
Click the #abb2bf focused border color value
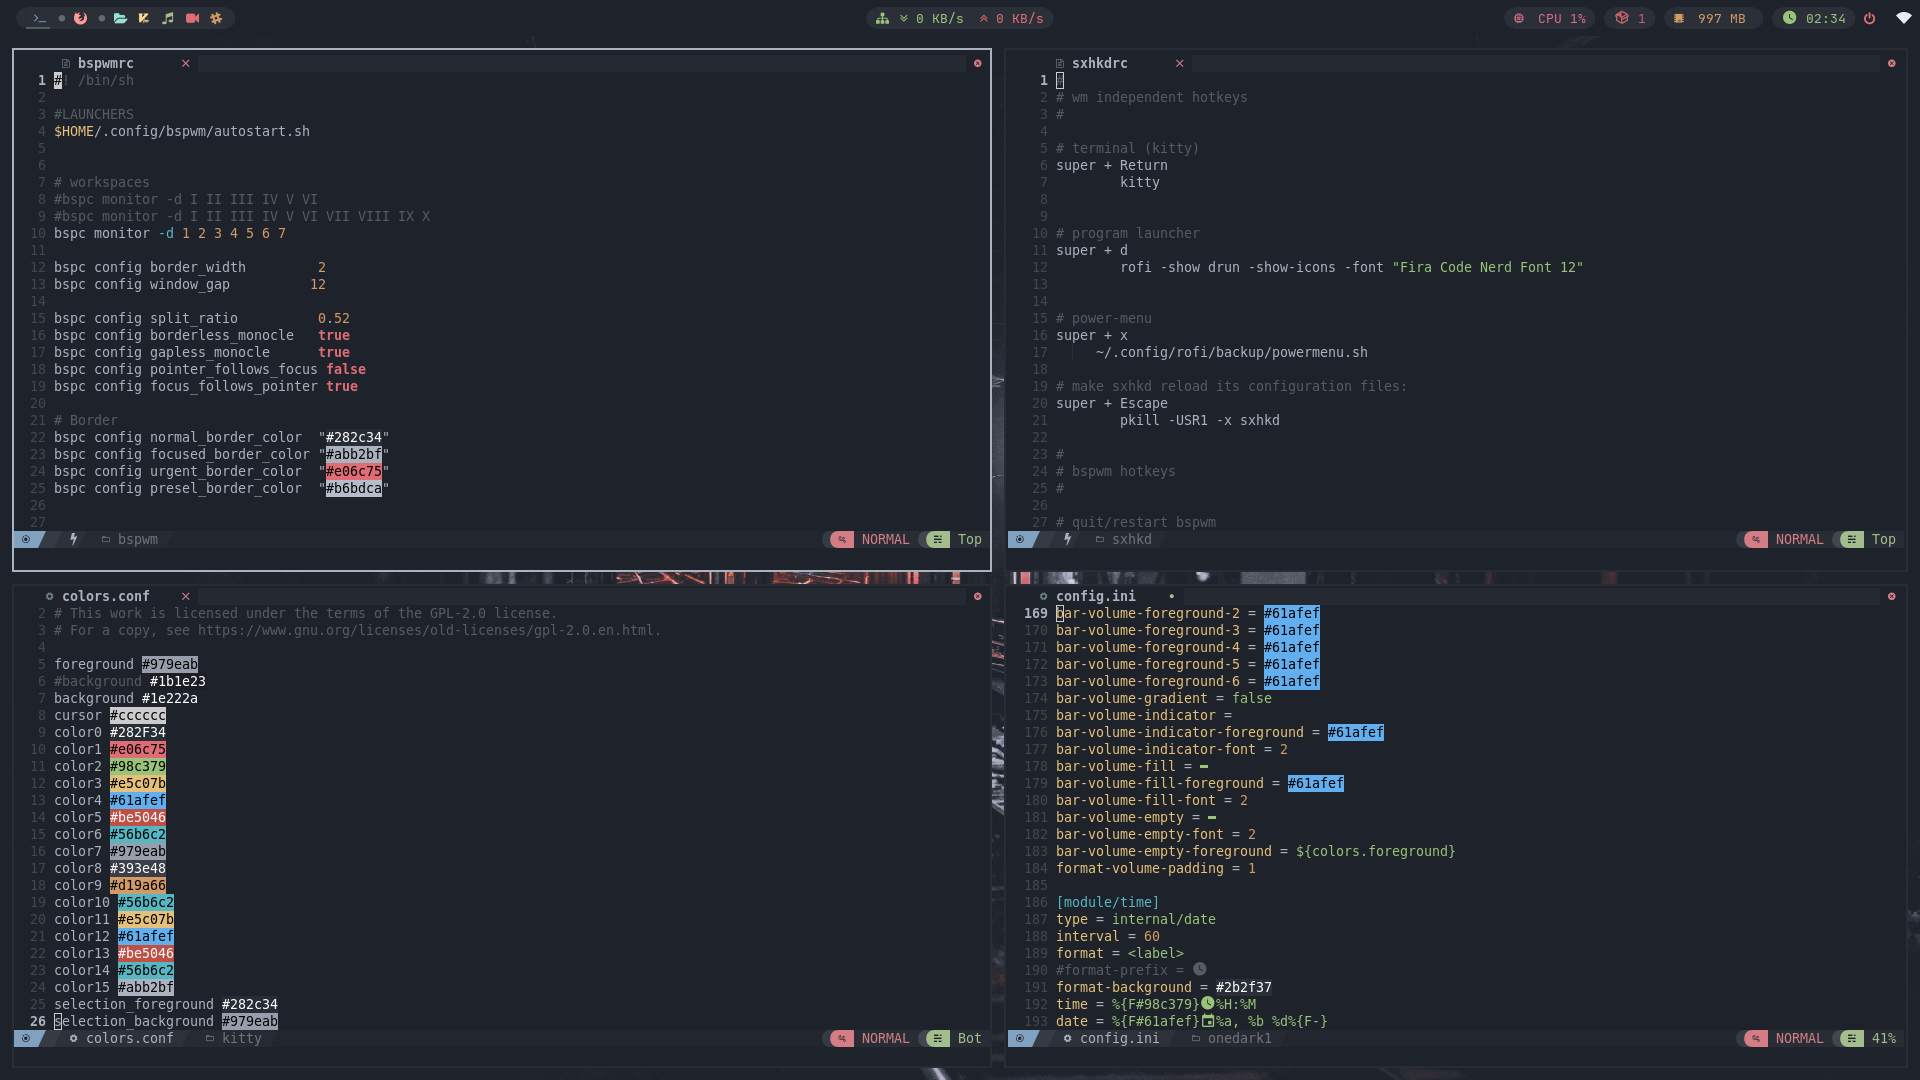tap(354, 454)
